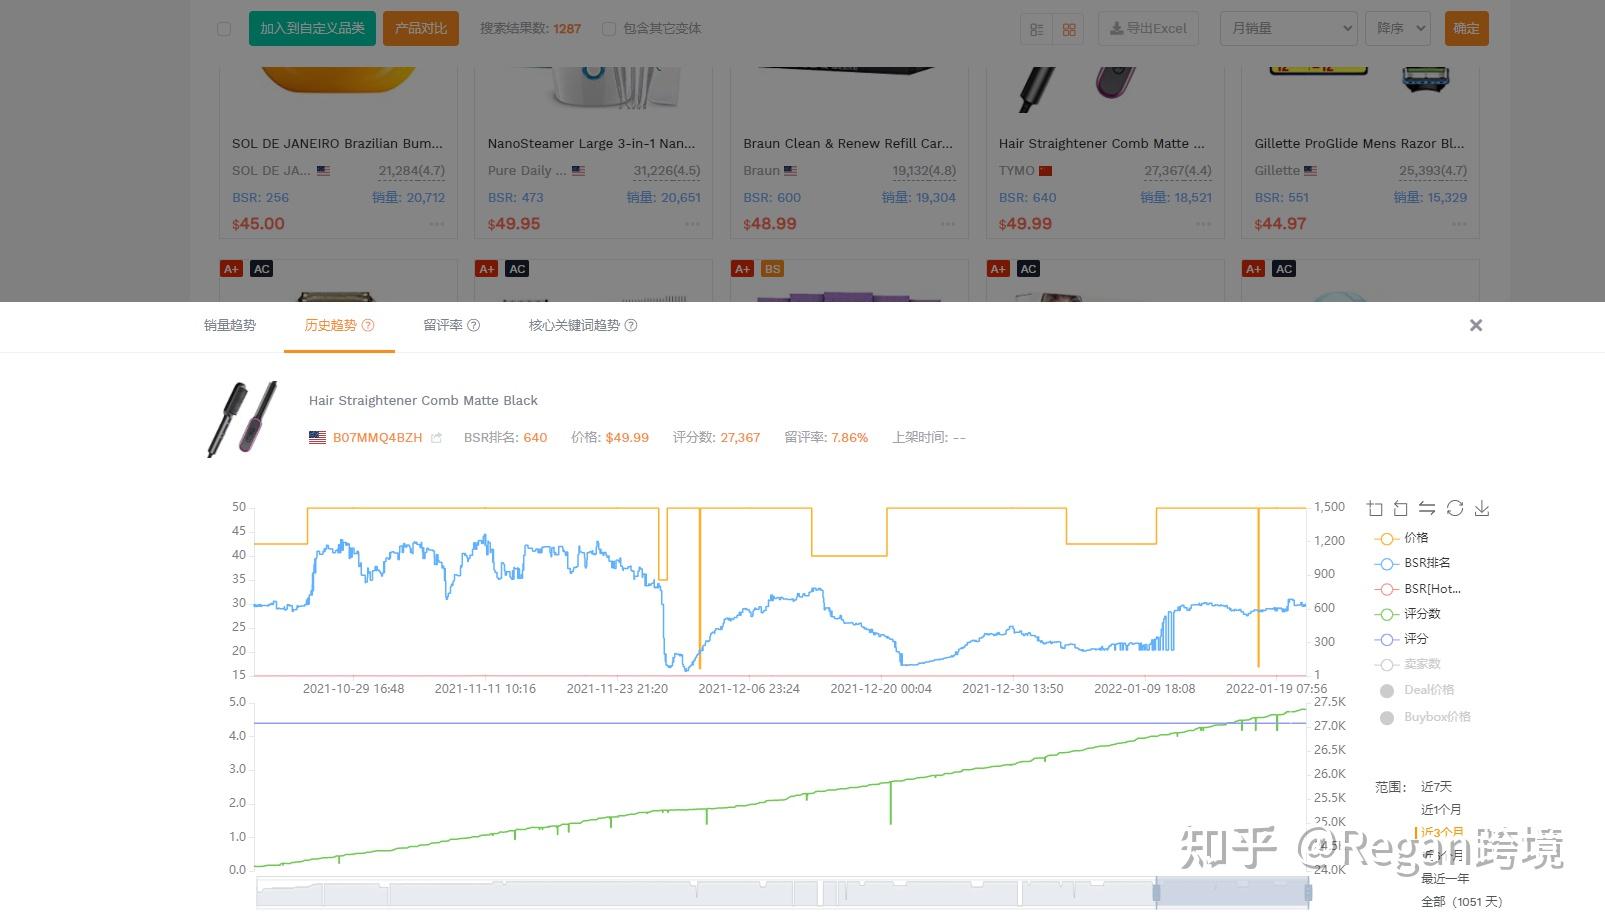
Task: Tick the select-all checkbox in the toolbar
Action: [224, 29]
